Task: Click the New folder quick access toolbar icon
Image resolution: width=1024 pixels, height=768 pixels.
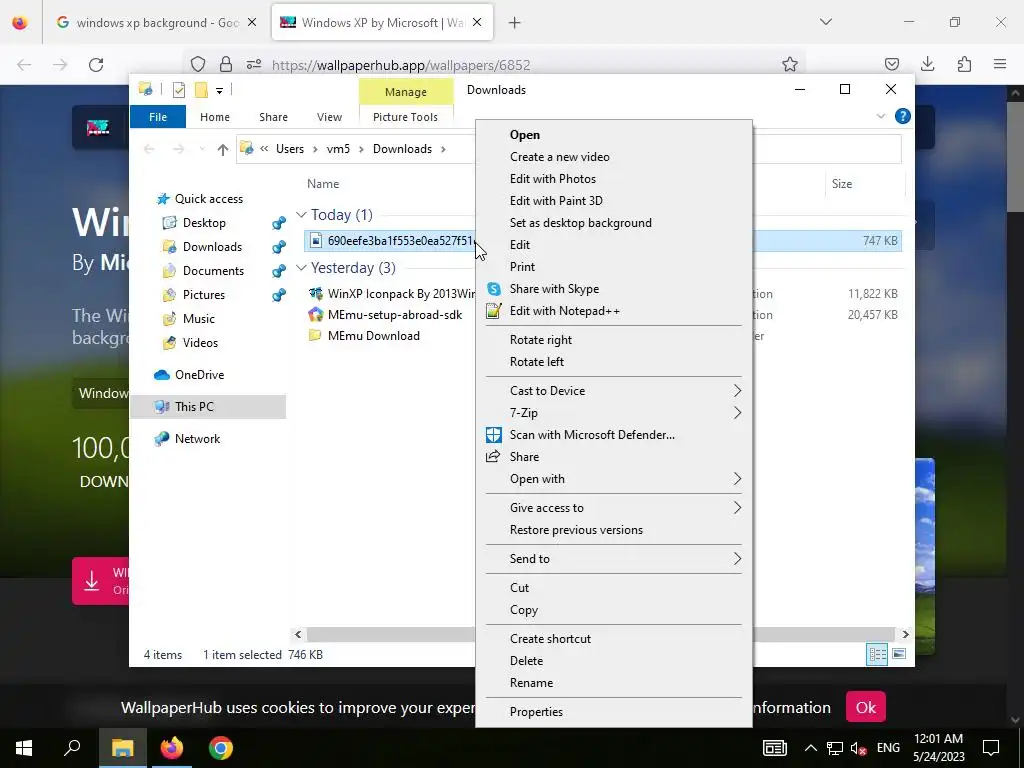Action: [x=201, y=90]
